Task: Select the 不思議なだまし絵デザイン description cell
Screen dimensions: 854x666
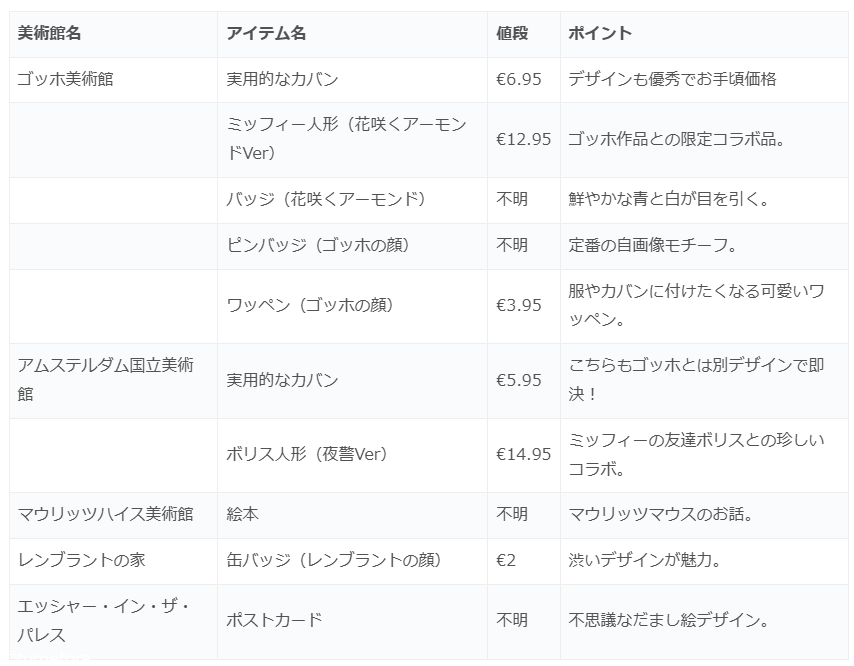Action: [x=667, y=620]
